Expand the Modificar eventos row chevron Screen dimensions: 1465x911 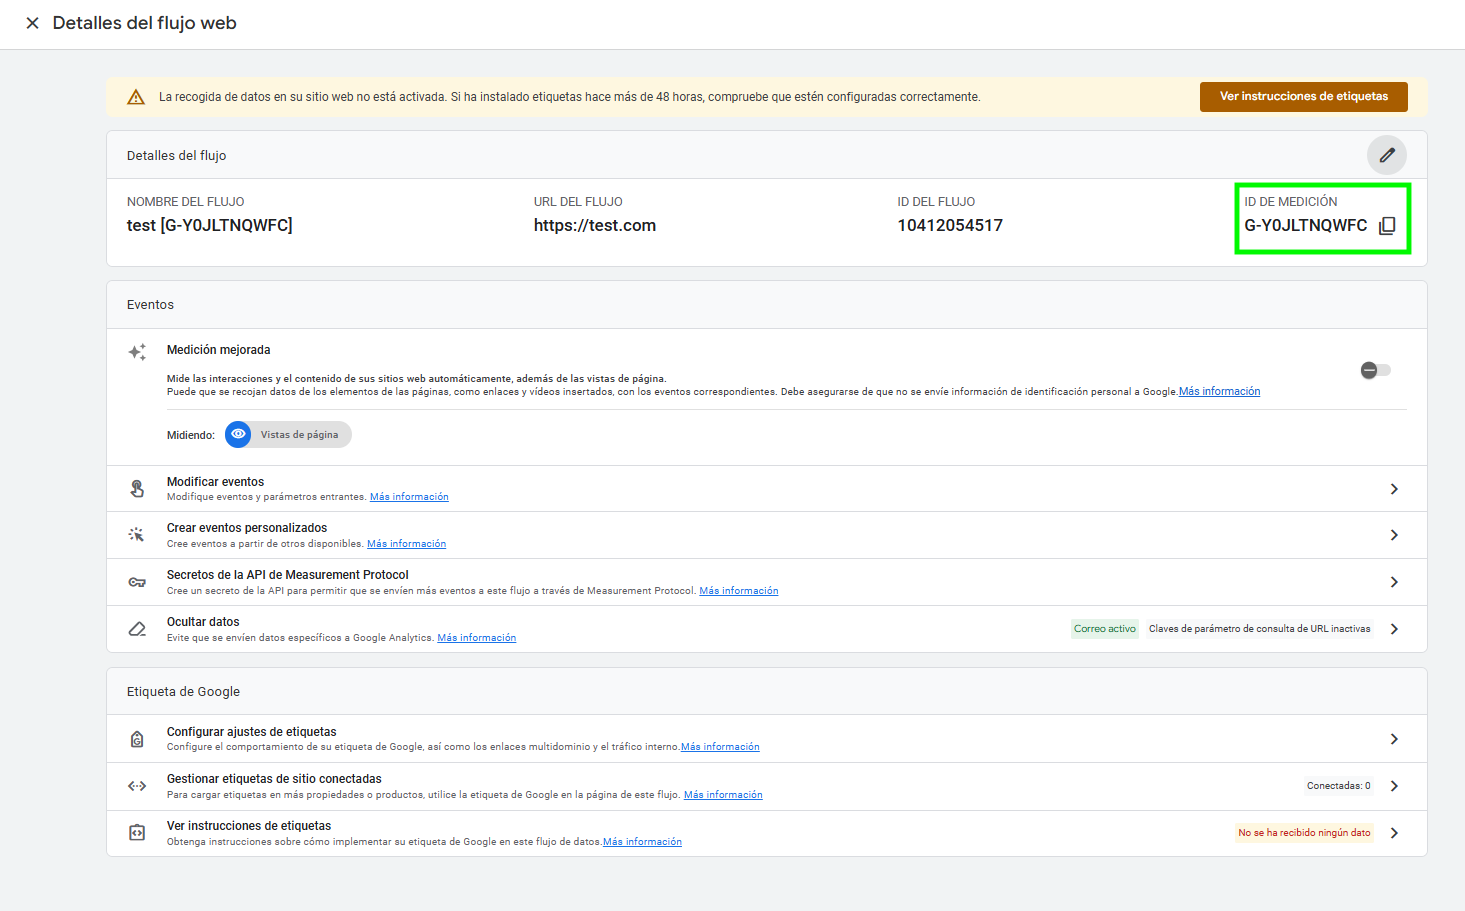pyautogui.click(x=1394, y=489)
